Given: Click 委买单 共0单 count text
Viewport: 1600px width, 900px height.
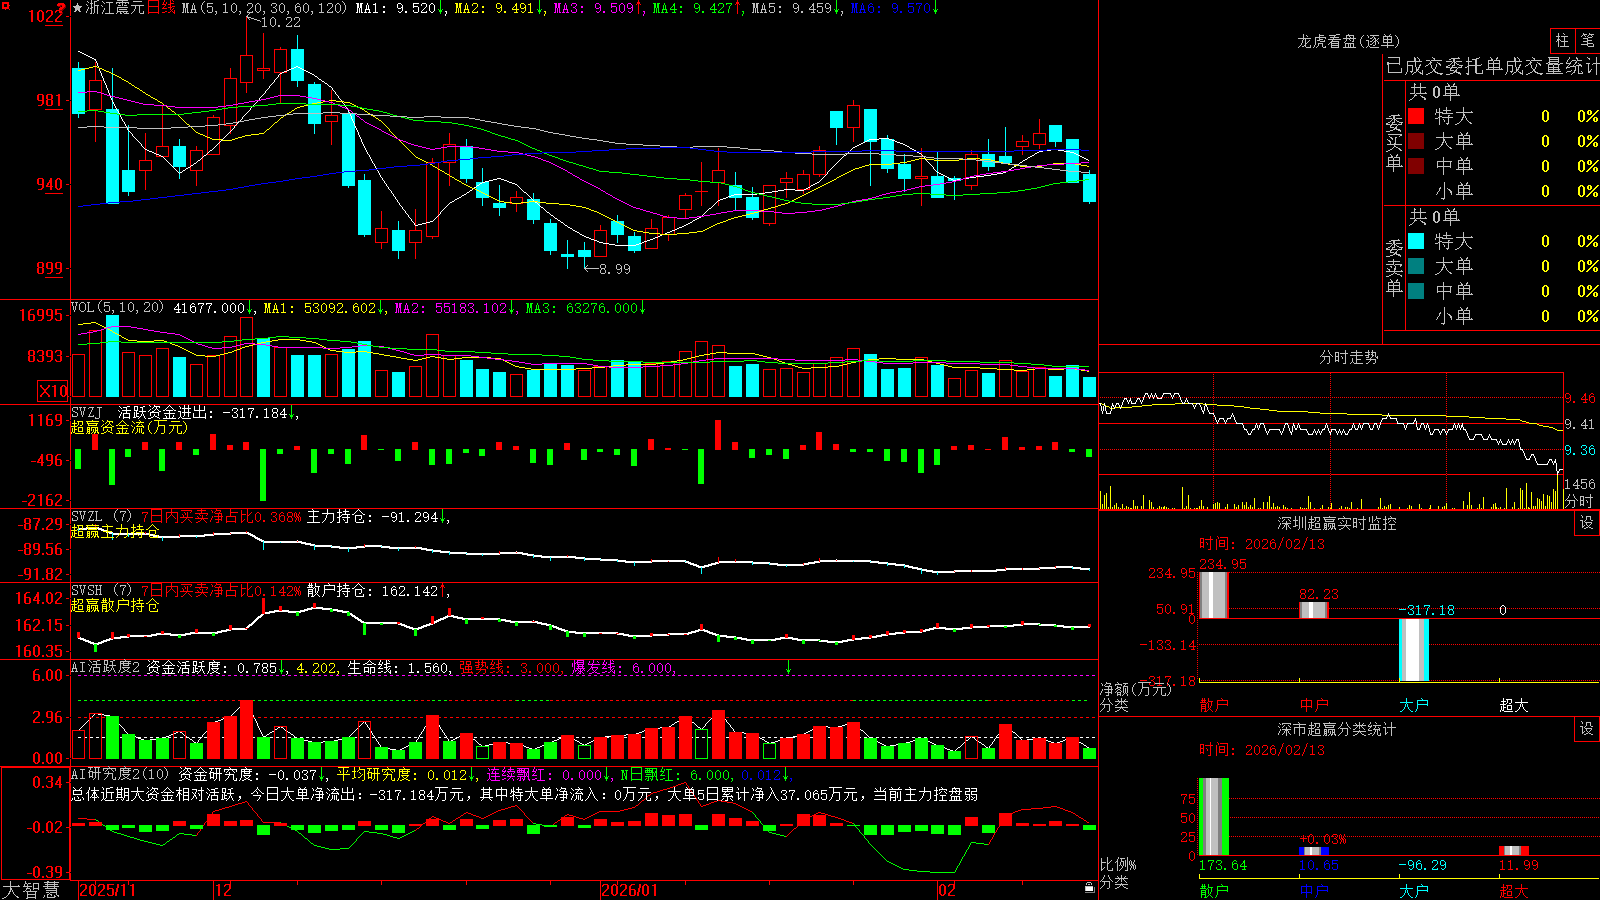Looking at the screenshot, I should (1434, 91).
